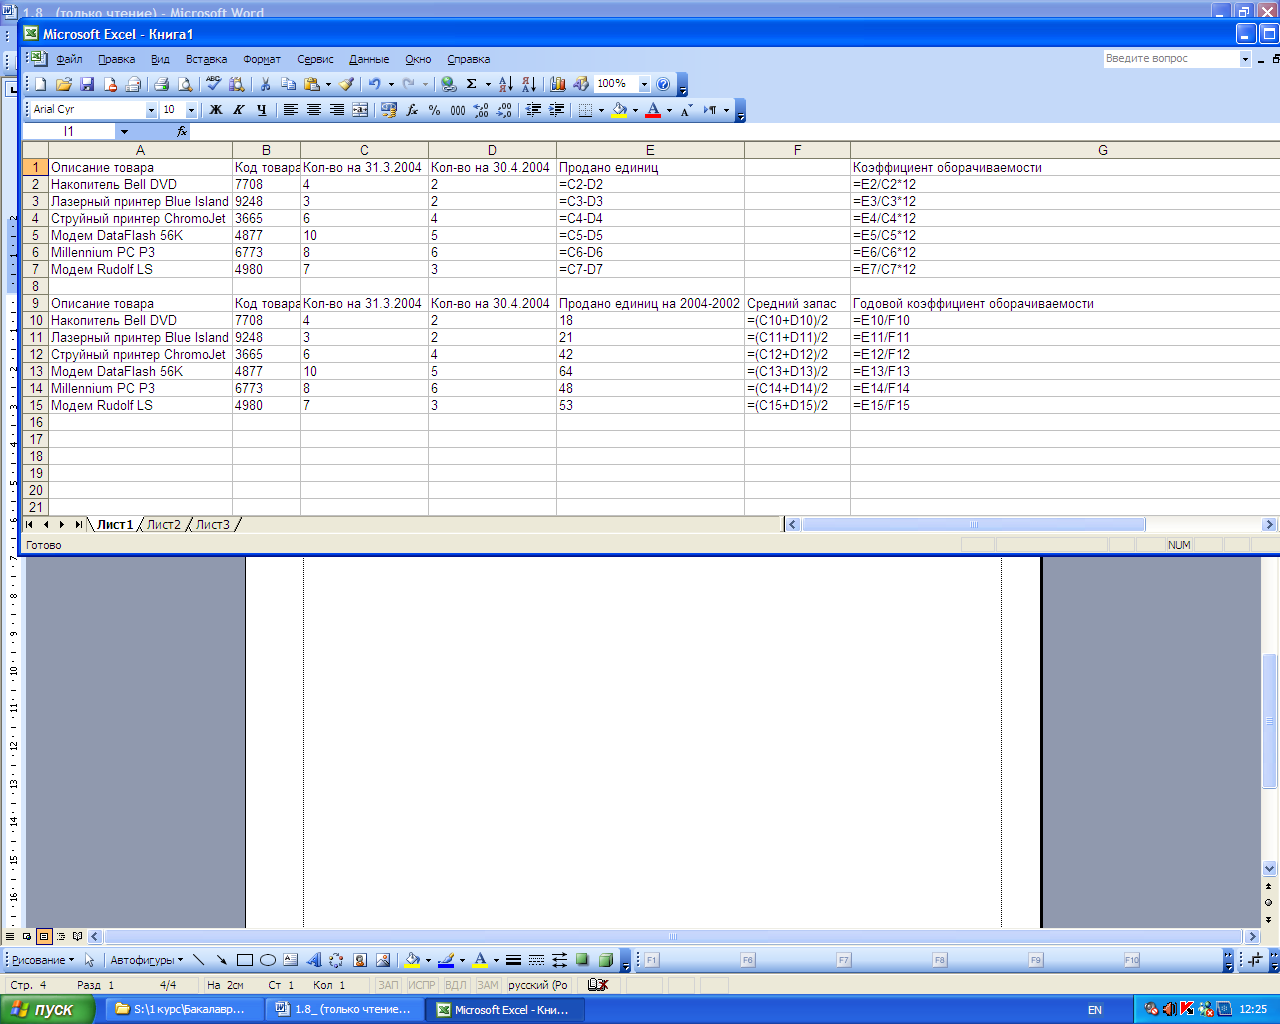Open Windows Пуск start button
Screen dimensions: 1280x1024
tap(47, 1009)
